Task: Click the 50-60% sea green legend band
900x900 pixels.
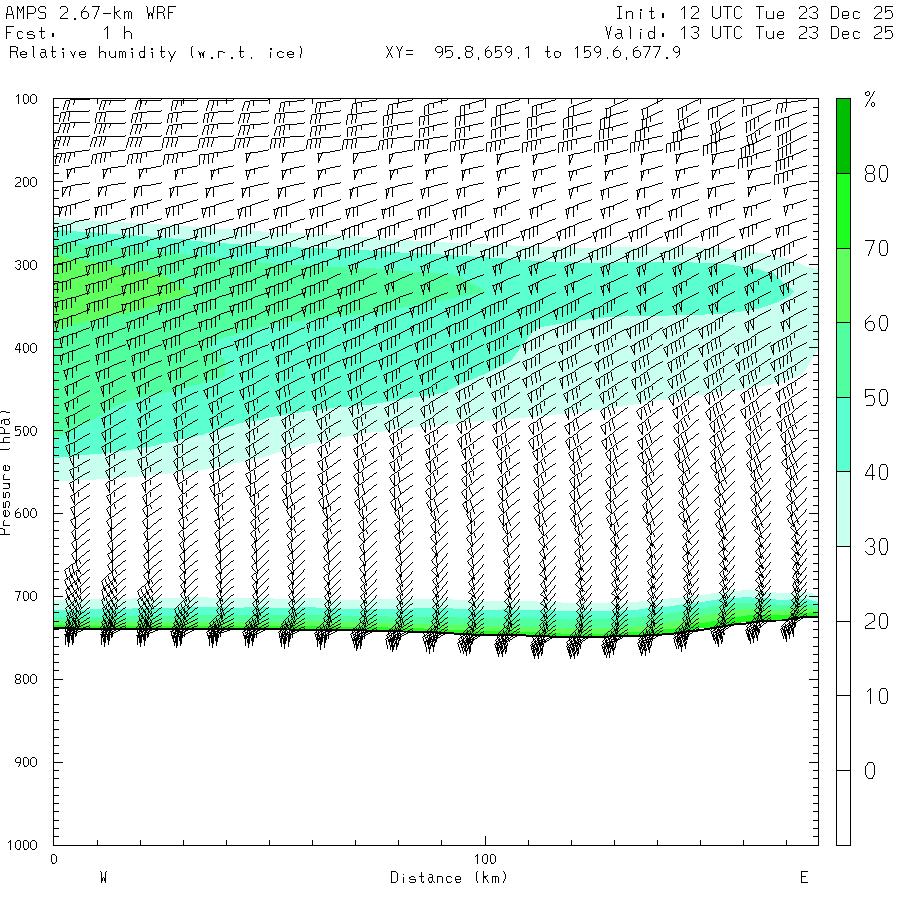Action: tap(843, 360)
